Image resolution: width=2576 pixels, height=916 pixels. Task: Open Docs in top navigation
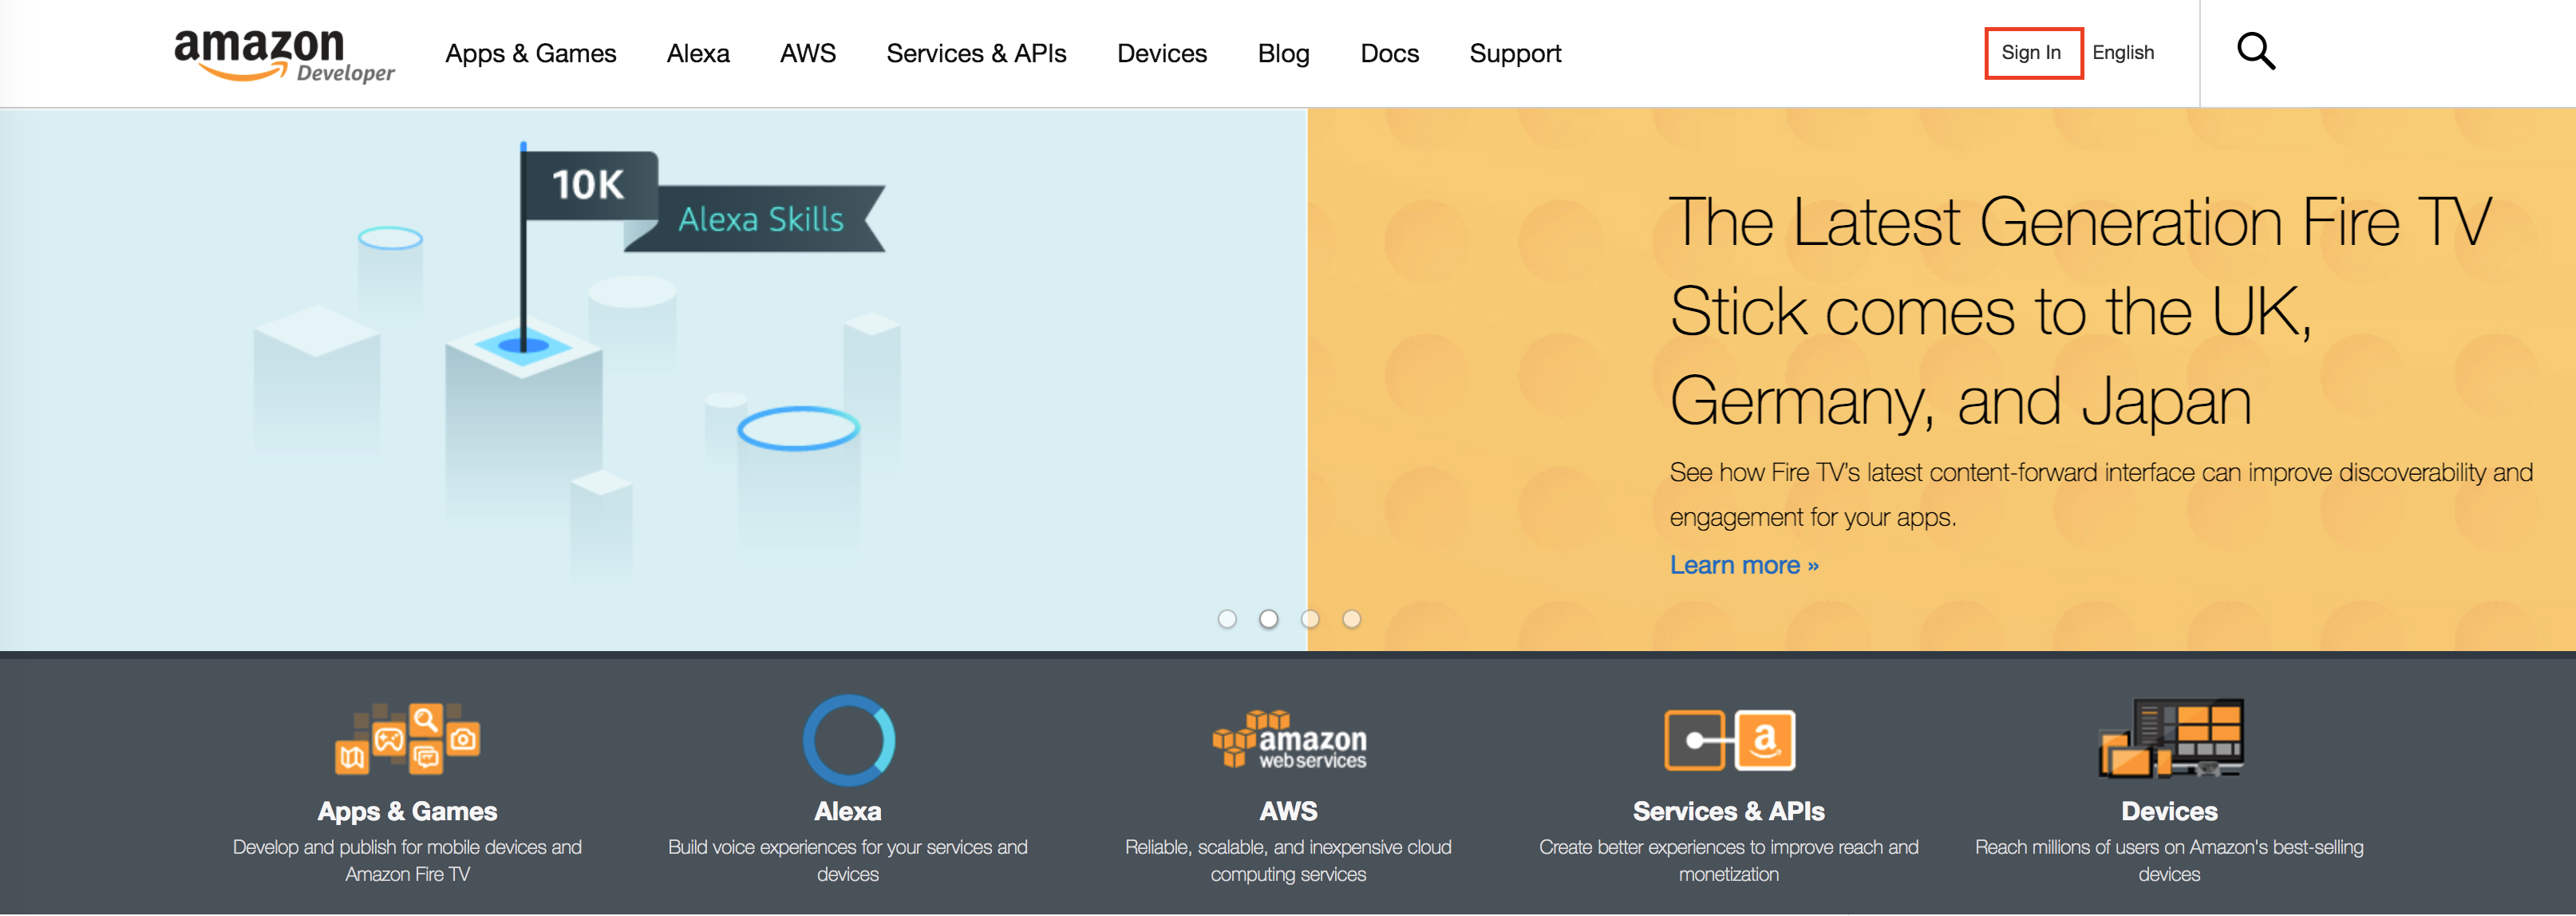pos(1389,53)
